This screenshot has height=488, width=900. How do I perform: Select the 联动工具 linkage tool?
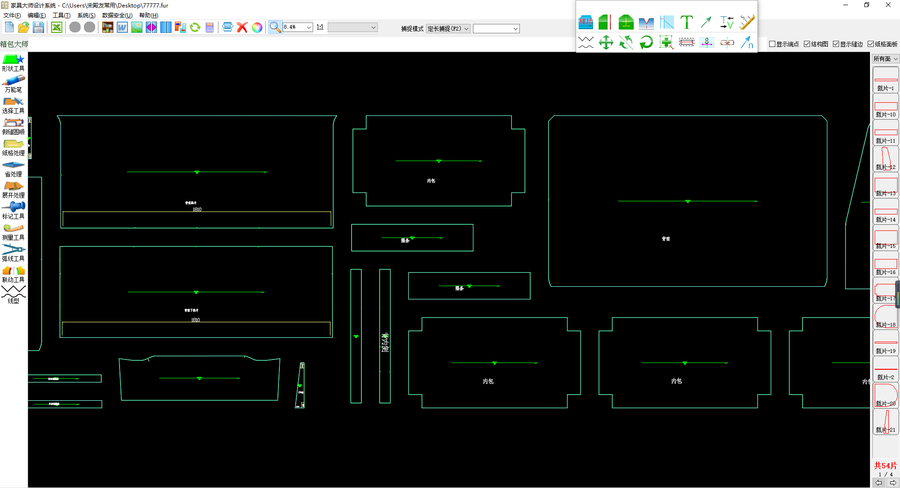coord(13,274)
